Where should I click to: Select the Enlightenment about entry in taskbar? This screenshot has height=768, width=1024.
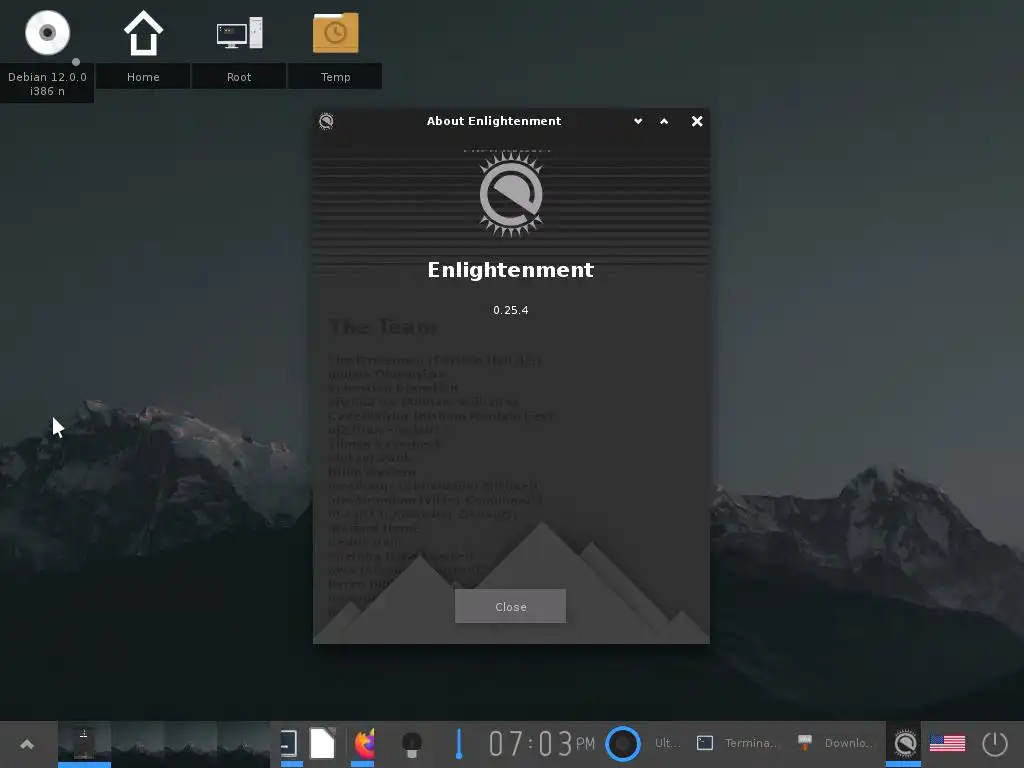(904, 743)
